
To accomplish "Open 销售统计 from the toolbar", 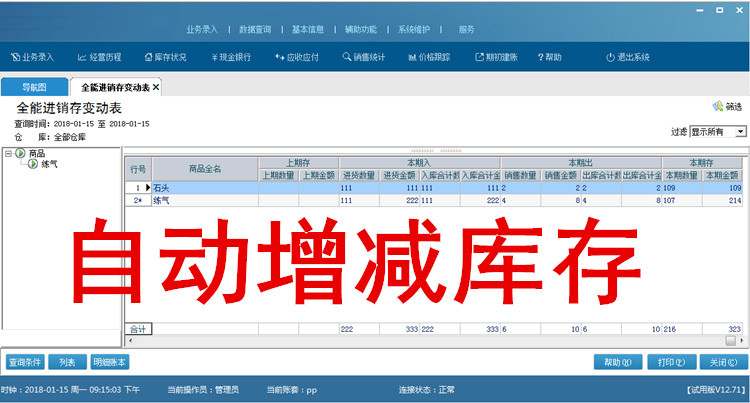I will pos(363,57).
